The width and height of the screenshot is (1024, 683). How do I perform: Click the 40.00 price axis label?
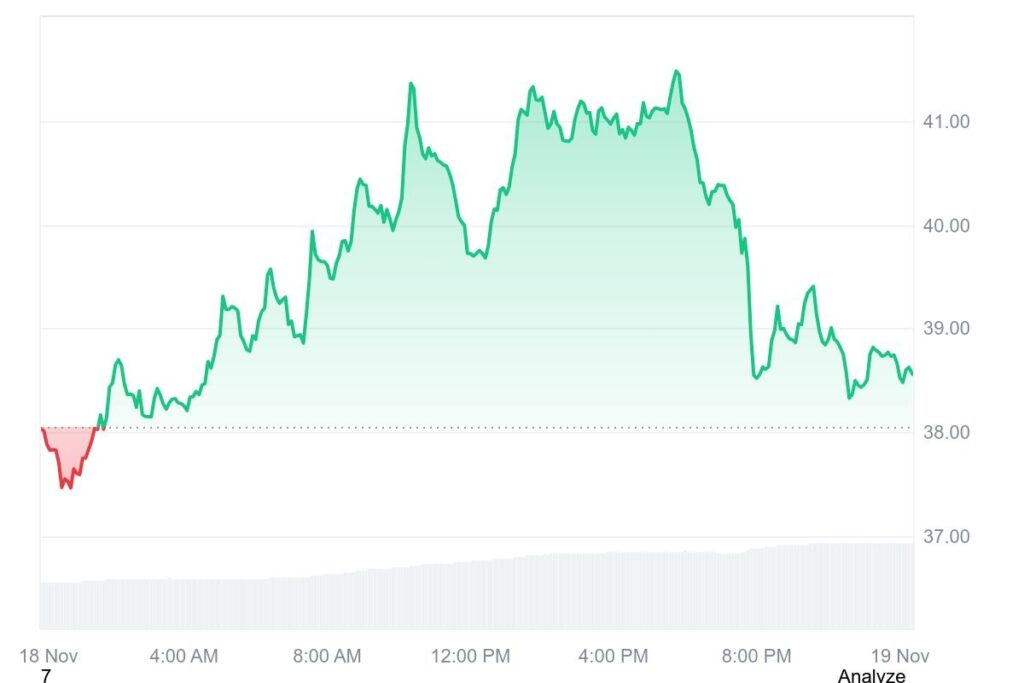pyautogui.click(x=947, y=226)
